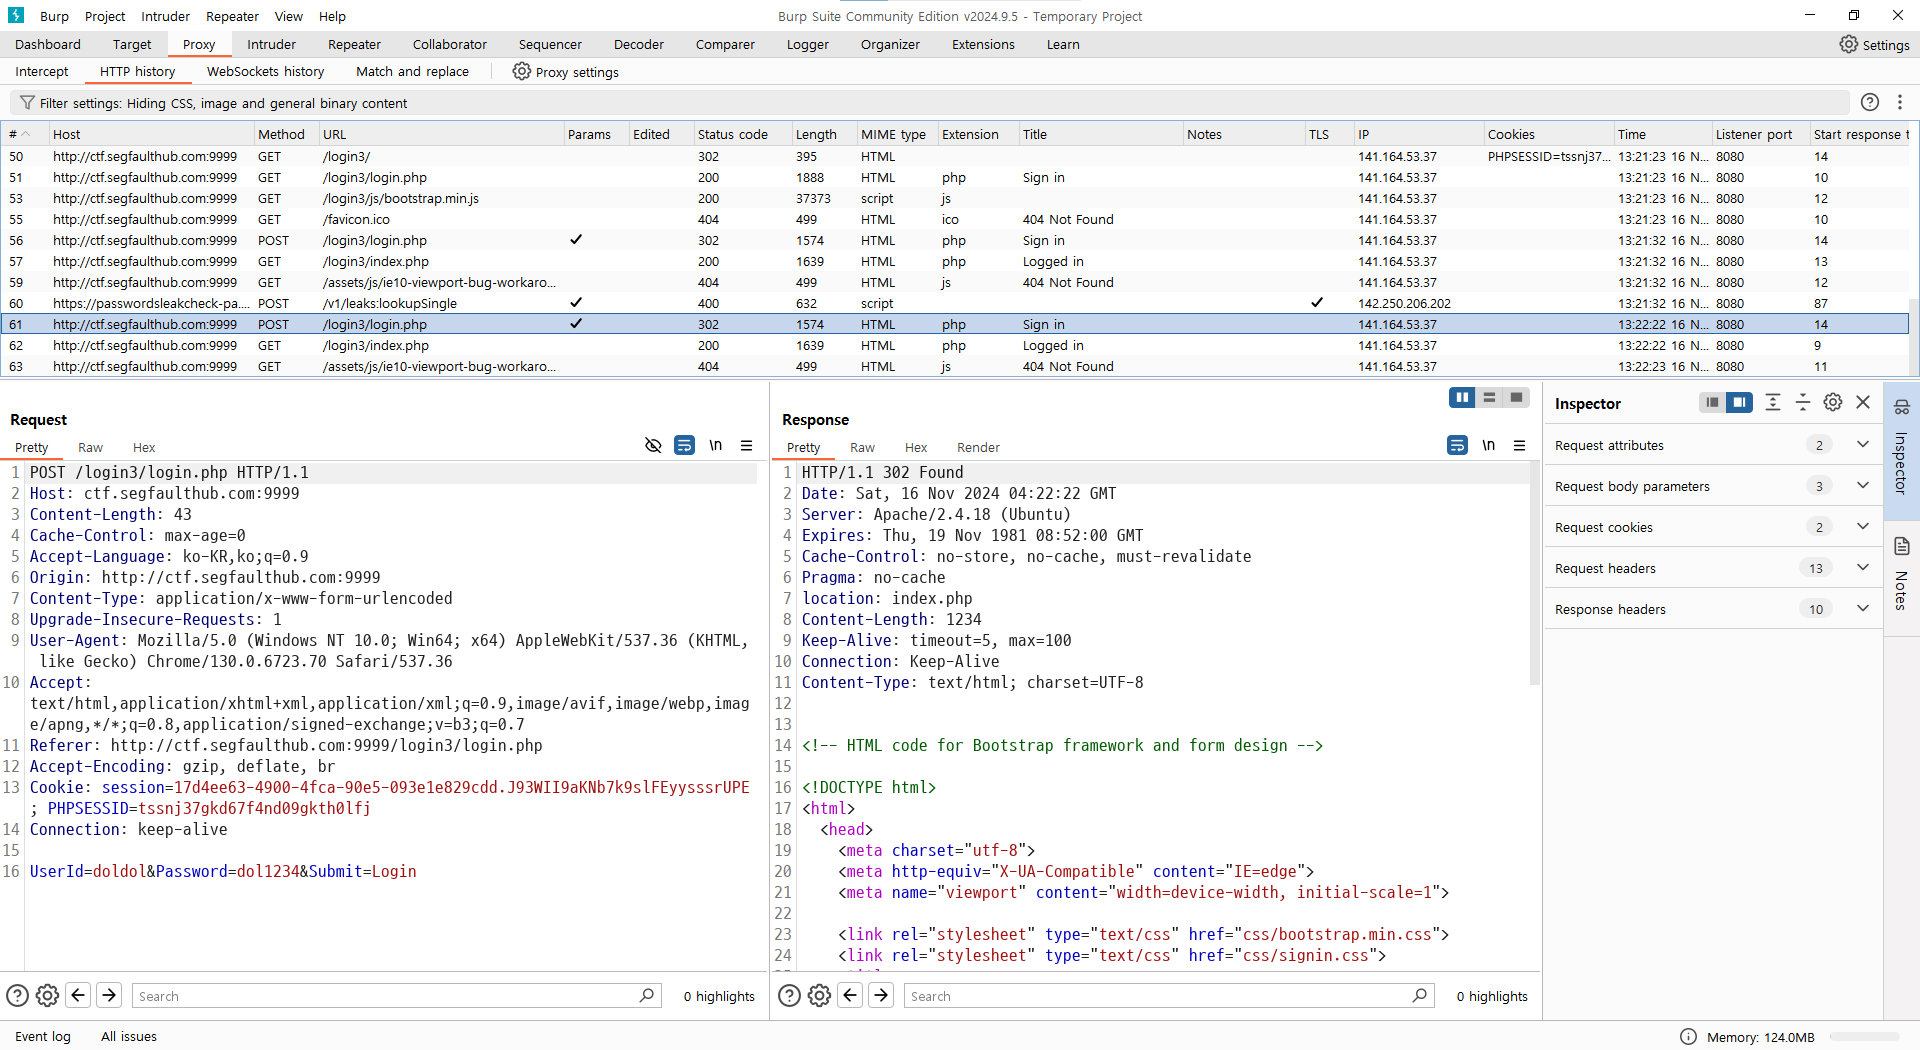Switch Response view to Hex
Screen dimensions: 1920x1050
(x=916, y=448)
